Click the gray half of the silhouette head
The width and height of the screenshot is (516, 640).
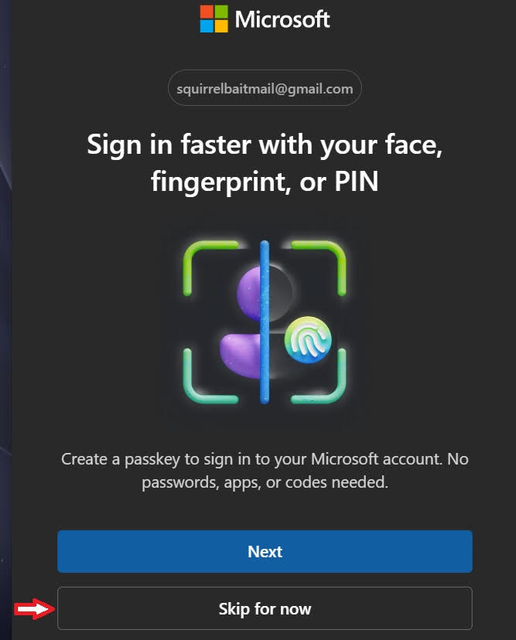tap(280, 292)
